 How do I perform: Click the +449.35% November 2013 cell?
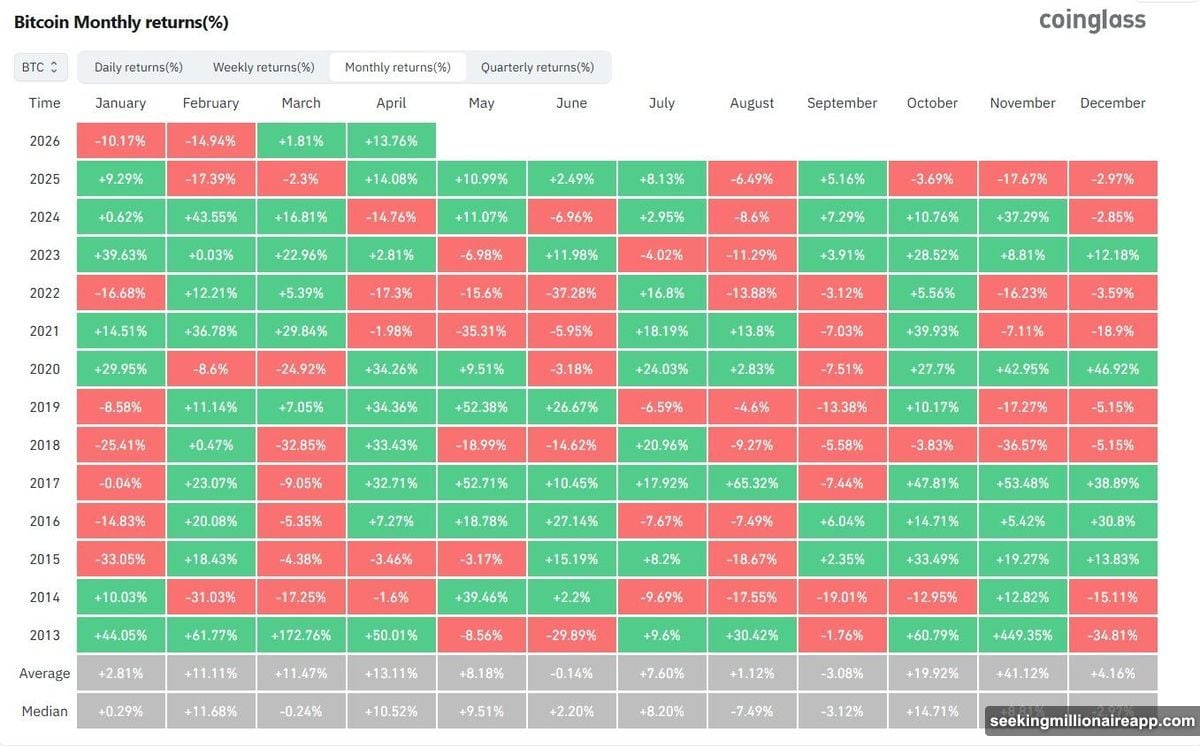click(1022, 634)
